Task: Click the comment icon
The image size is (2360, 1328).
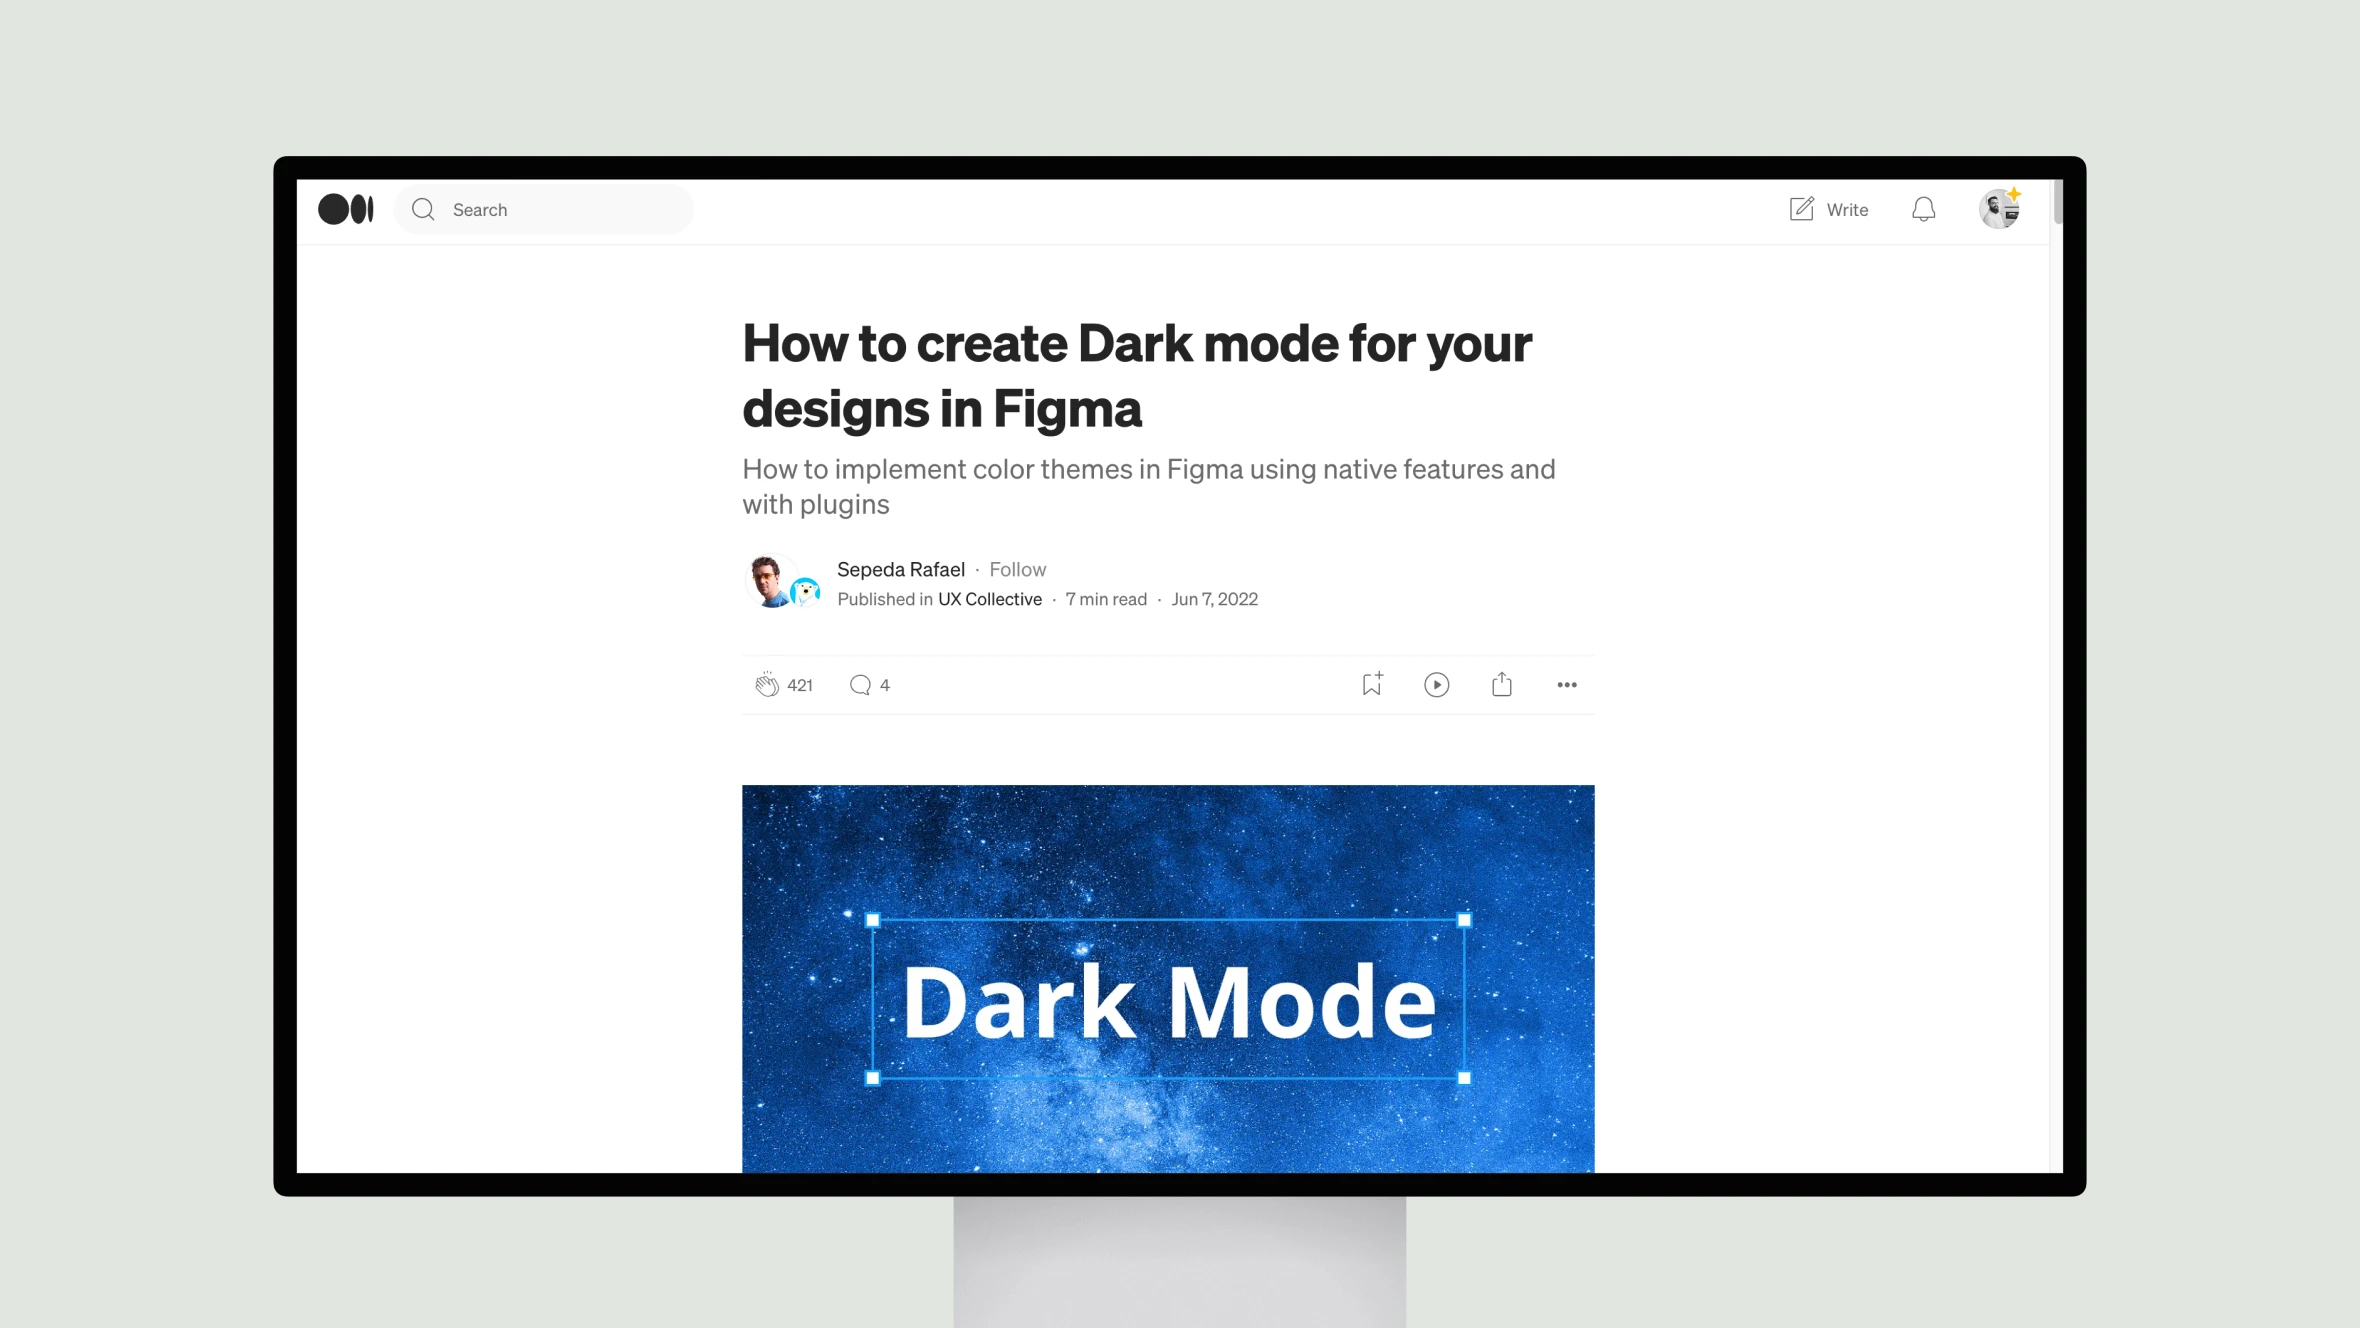Action: point(861,683)
